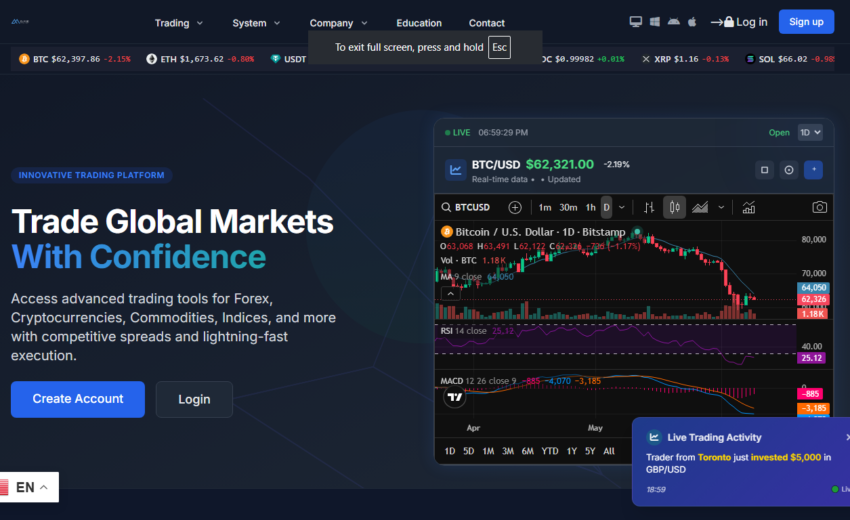Set chart range to 6M
850x520 pixels.
tap(527, 451)
